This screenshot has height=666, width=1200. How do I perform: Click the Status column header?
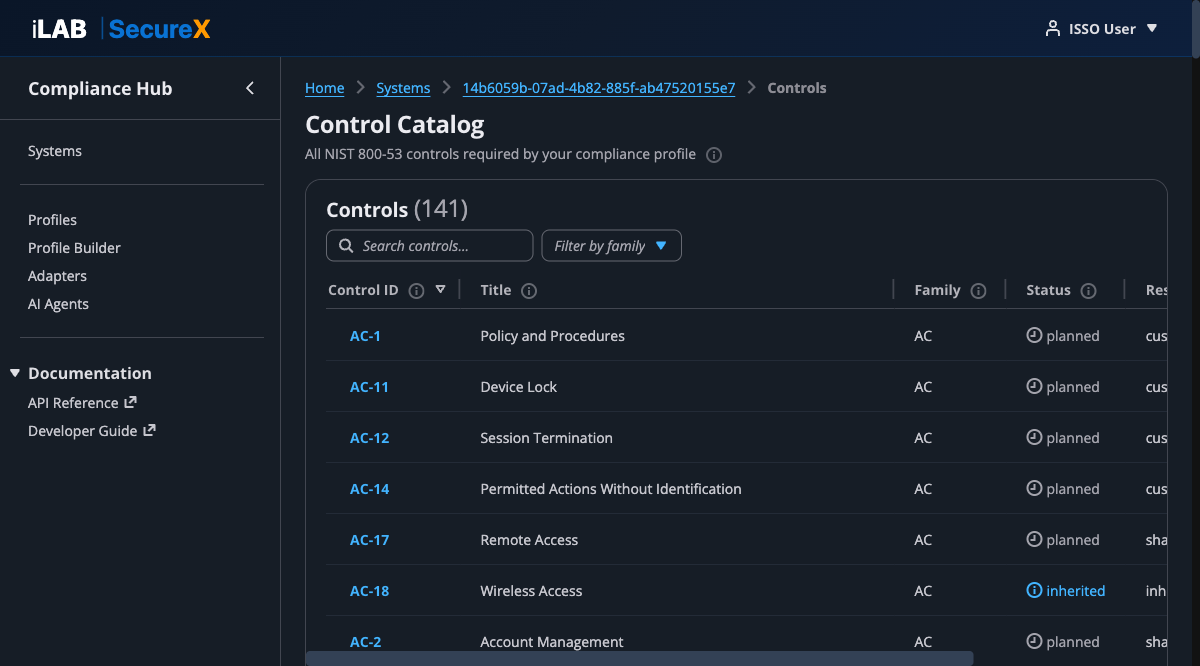click(x=1048, y=290)
